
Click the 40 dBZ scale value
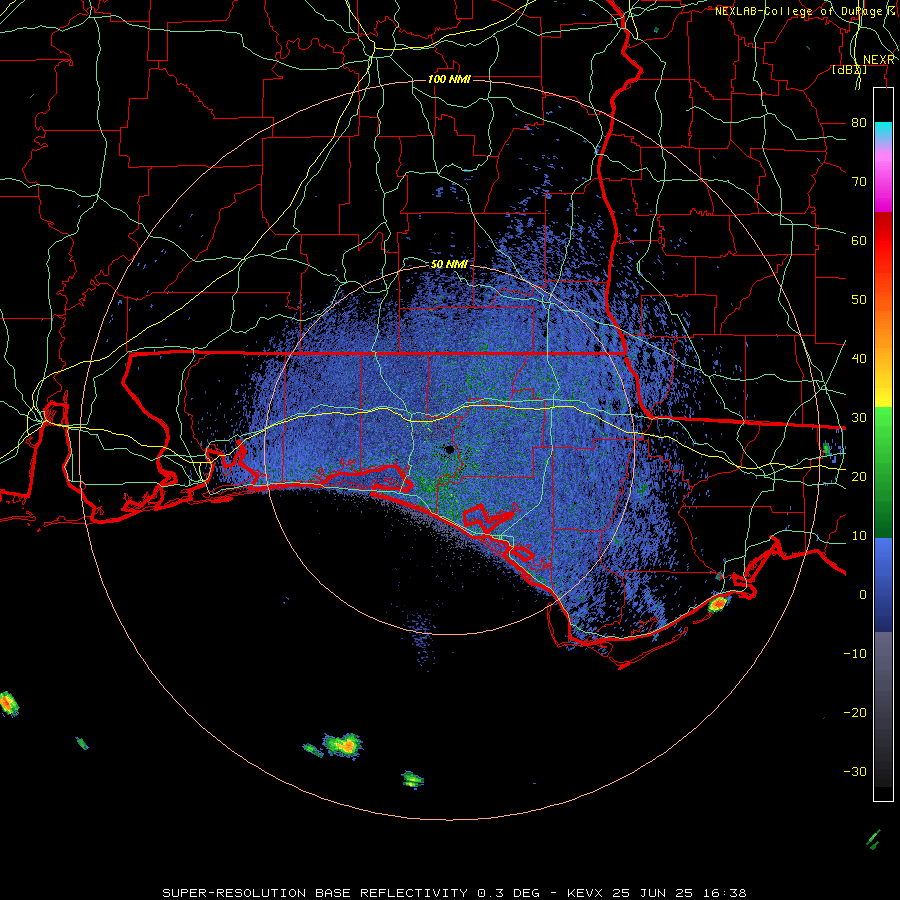coord(859,358)
